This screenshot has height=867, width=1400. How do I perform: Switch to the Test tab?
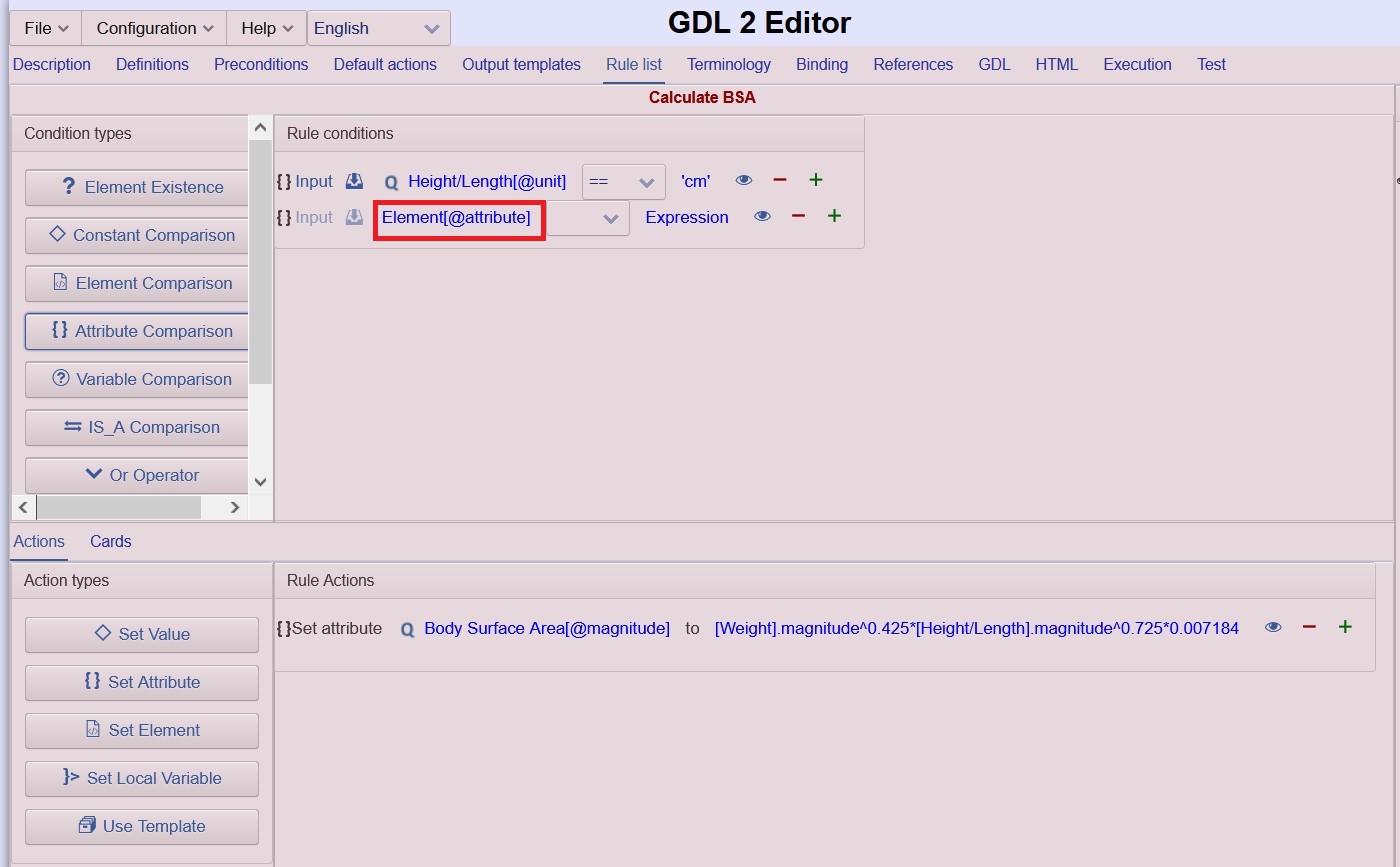pos(1211,64)
